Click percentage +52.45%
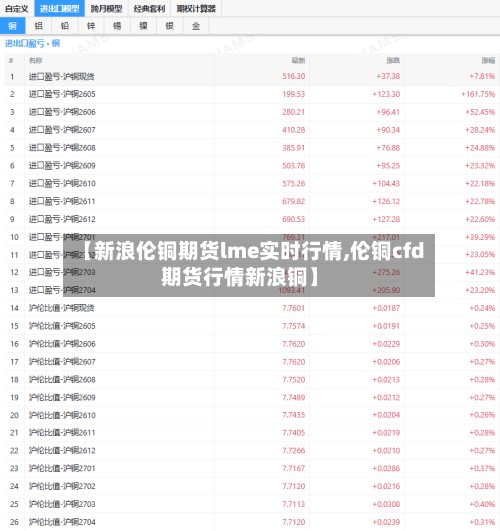This screenshot has width=500, height=531. tap(480, 112)
